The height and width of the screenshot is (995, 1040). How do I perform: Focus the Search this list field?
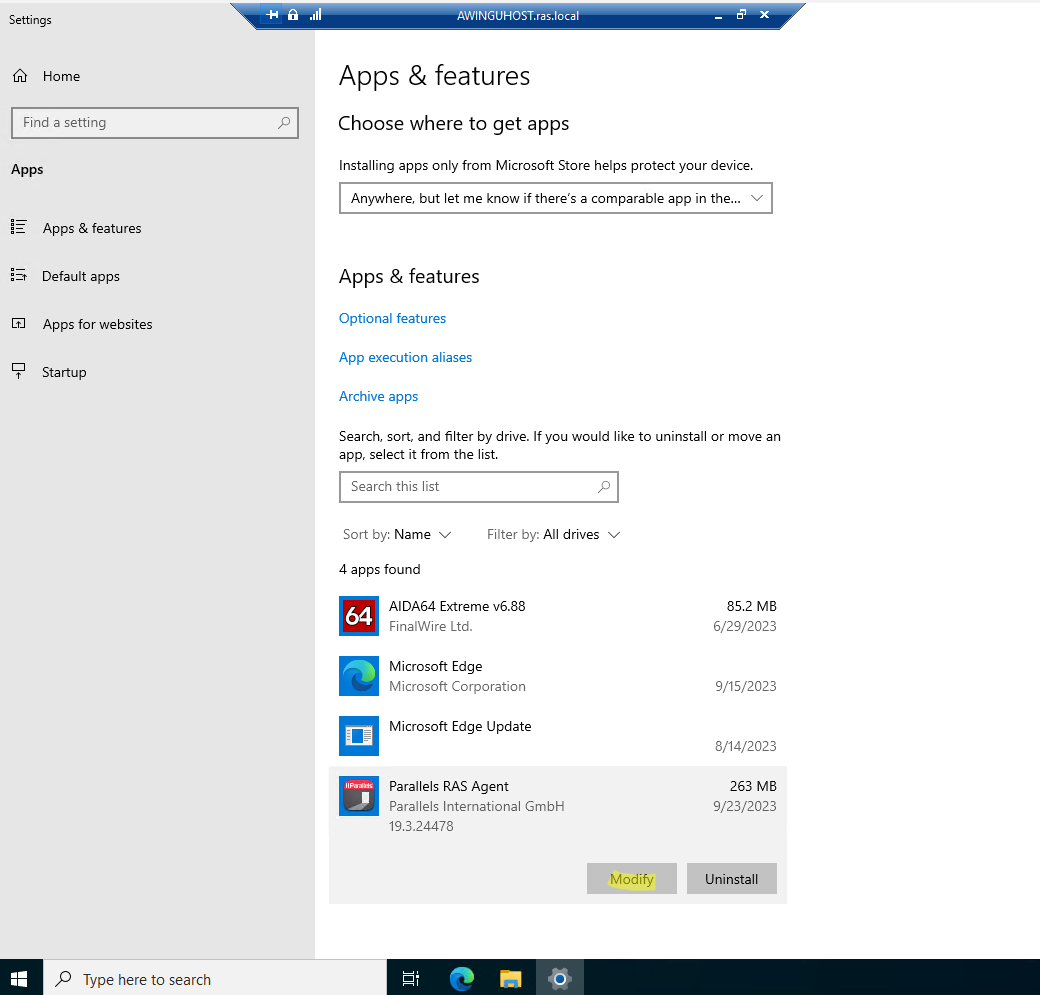point(478,487)
